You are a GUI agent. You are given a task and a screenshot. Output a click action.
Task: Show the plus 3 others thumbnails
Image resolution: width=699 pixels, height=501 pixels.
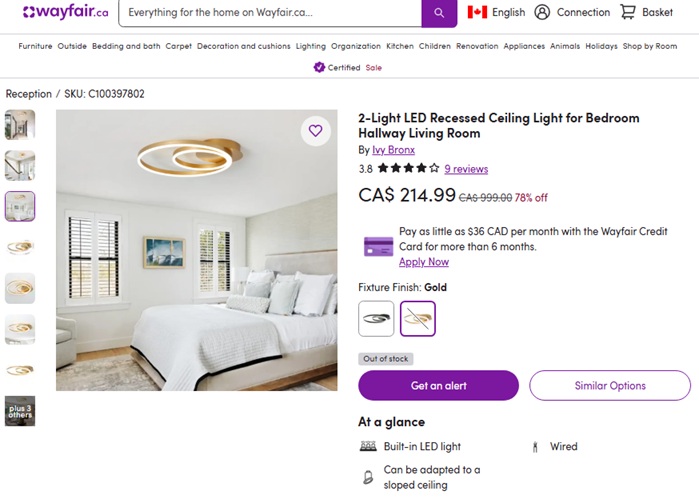20,411
